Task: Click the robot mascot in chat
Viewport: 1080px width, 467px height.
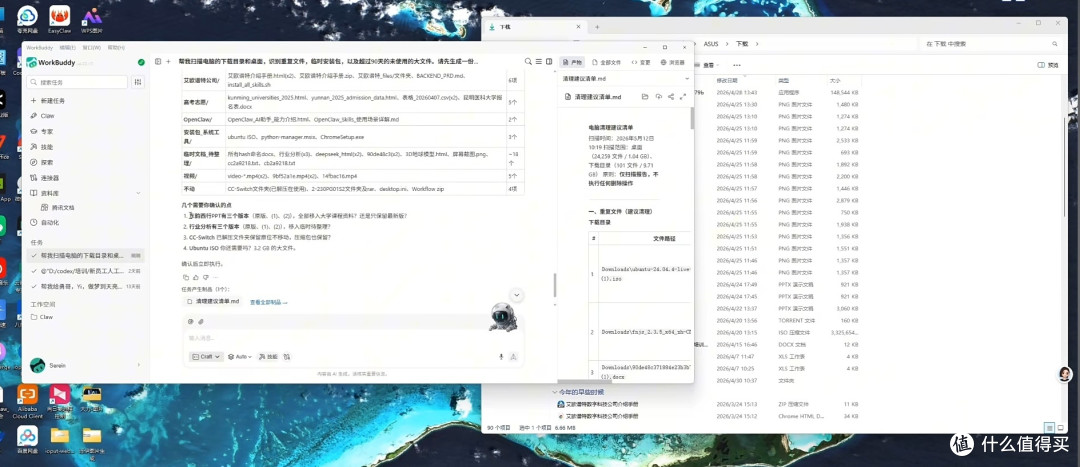Action: (x=503, y=316)
